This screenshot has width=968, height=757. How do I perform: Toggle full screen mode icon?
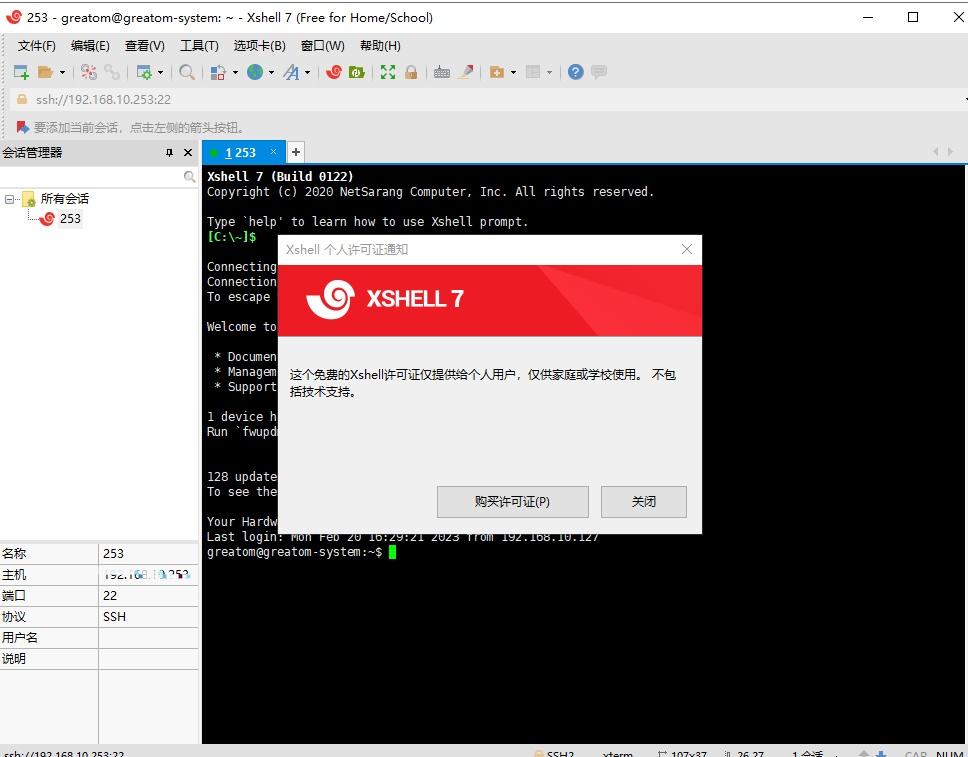pos(387,71)
